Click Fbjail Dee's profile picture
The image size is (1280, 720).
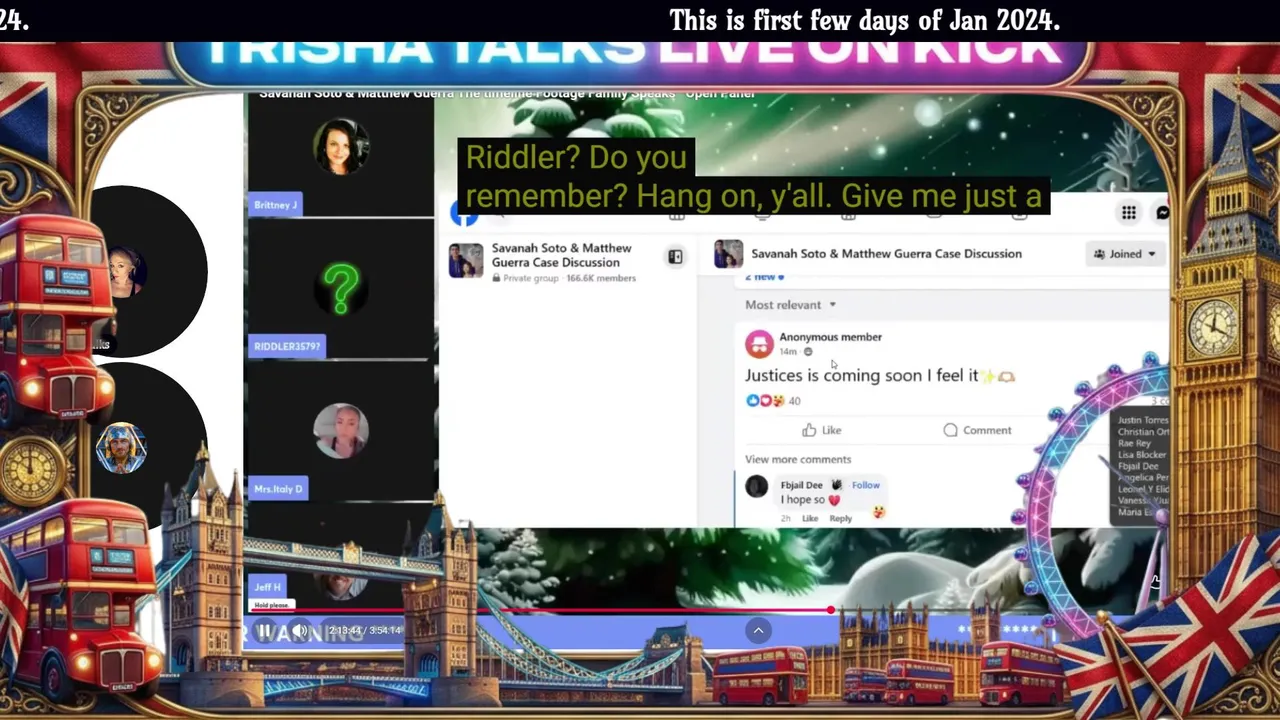[x=757, y=487]
